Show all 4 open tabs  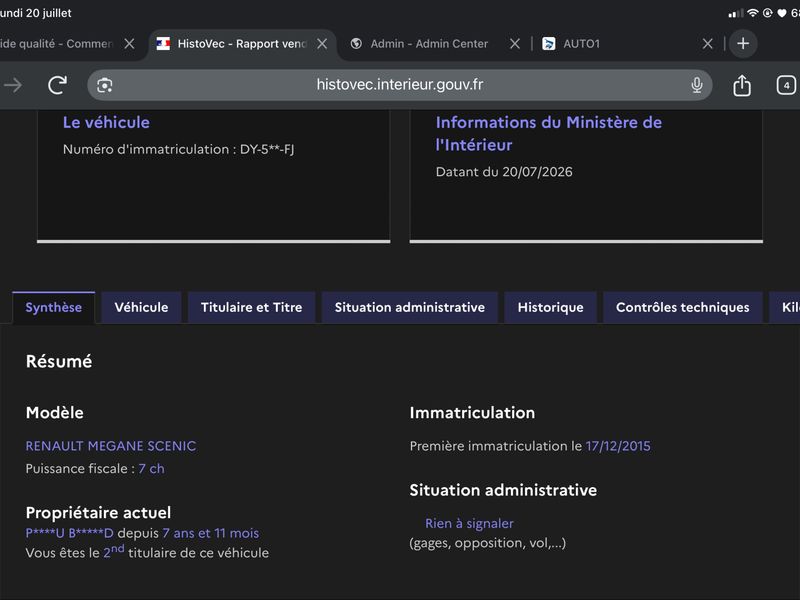click(786, 85)
